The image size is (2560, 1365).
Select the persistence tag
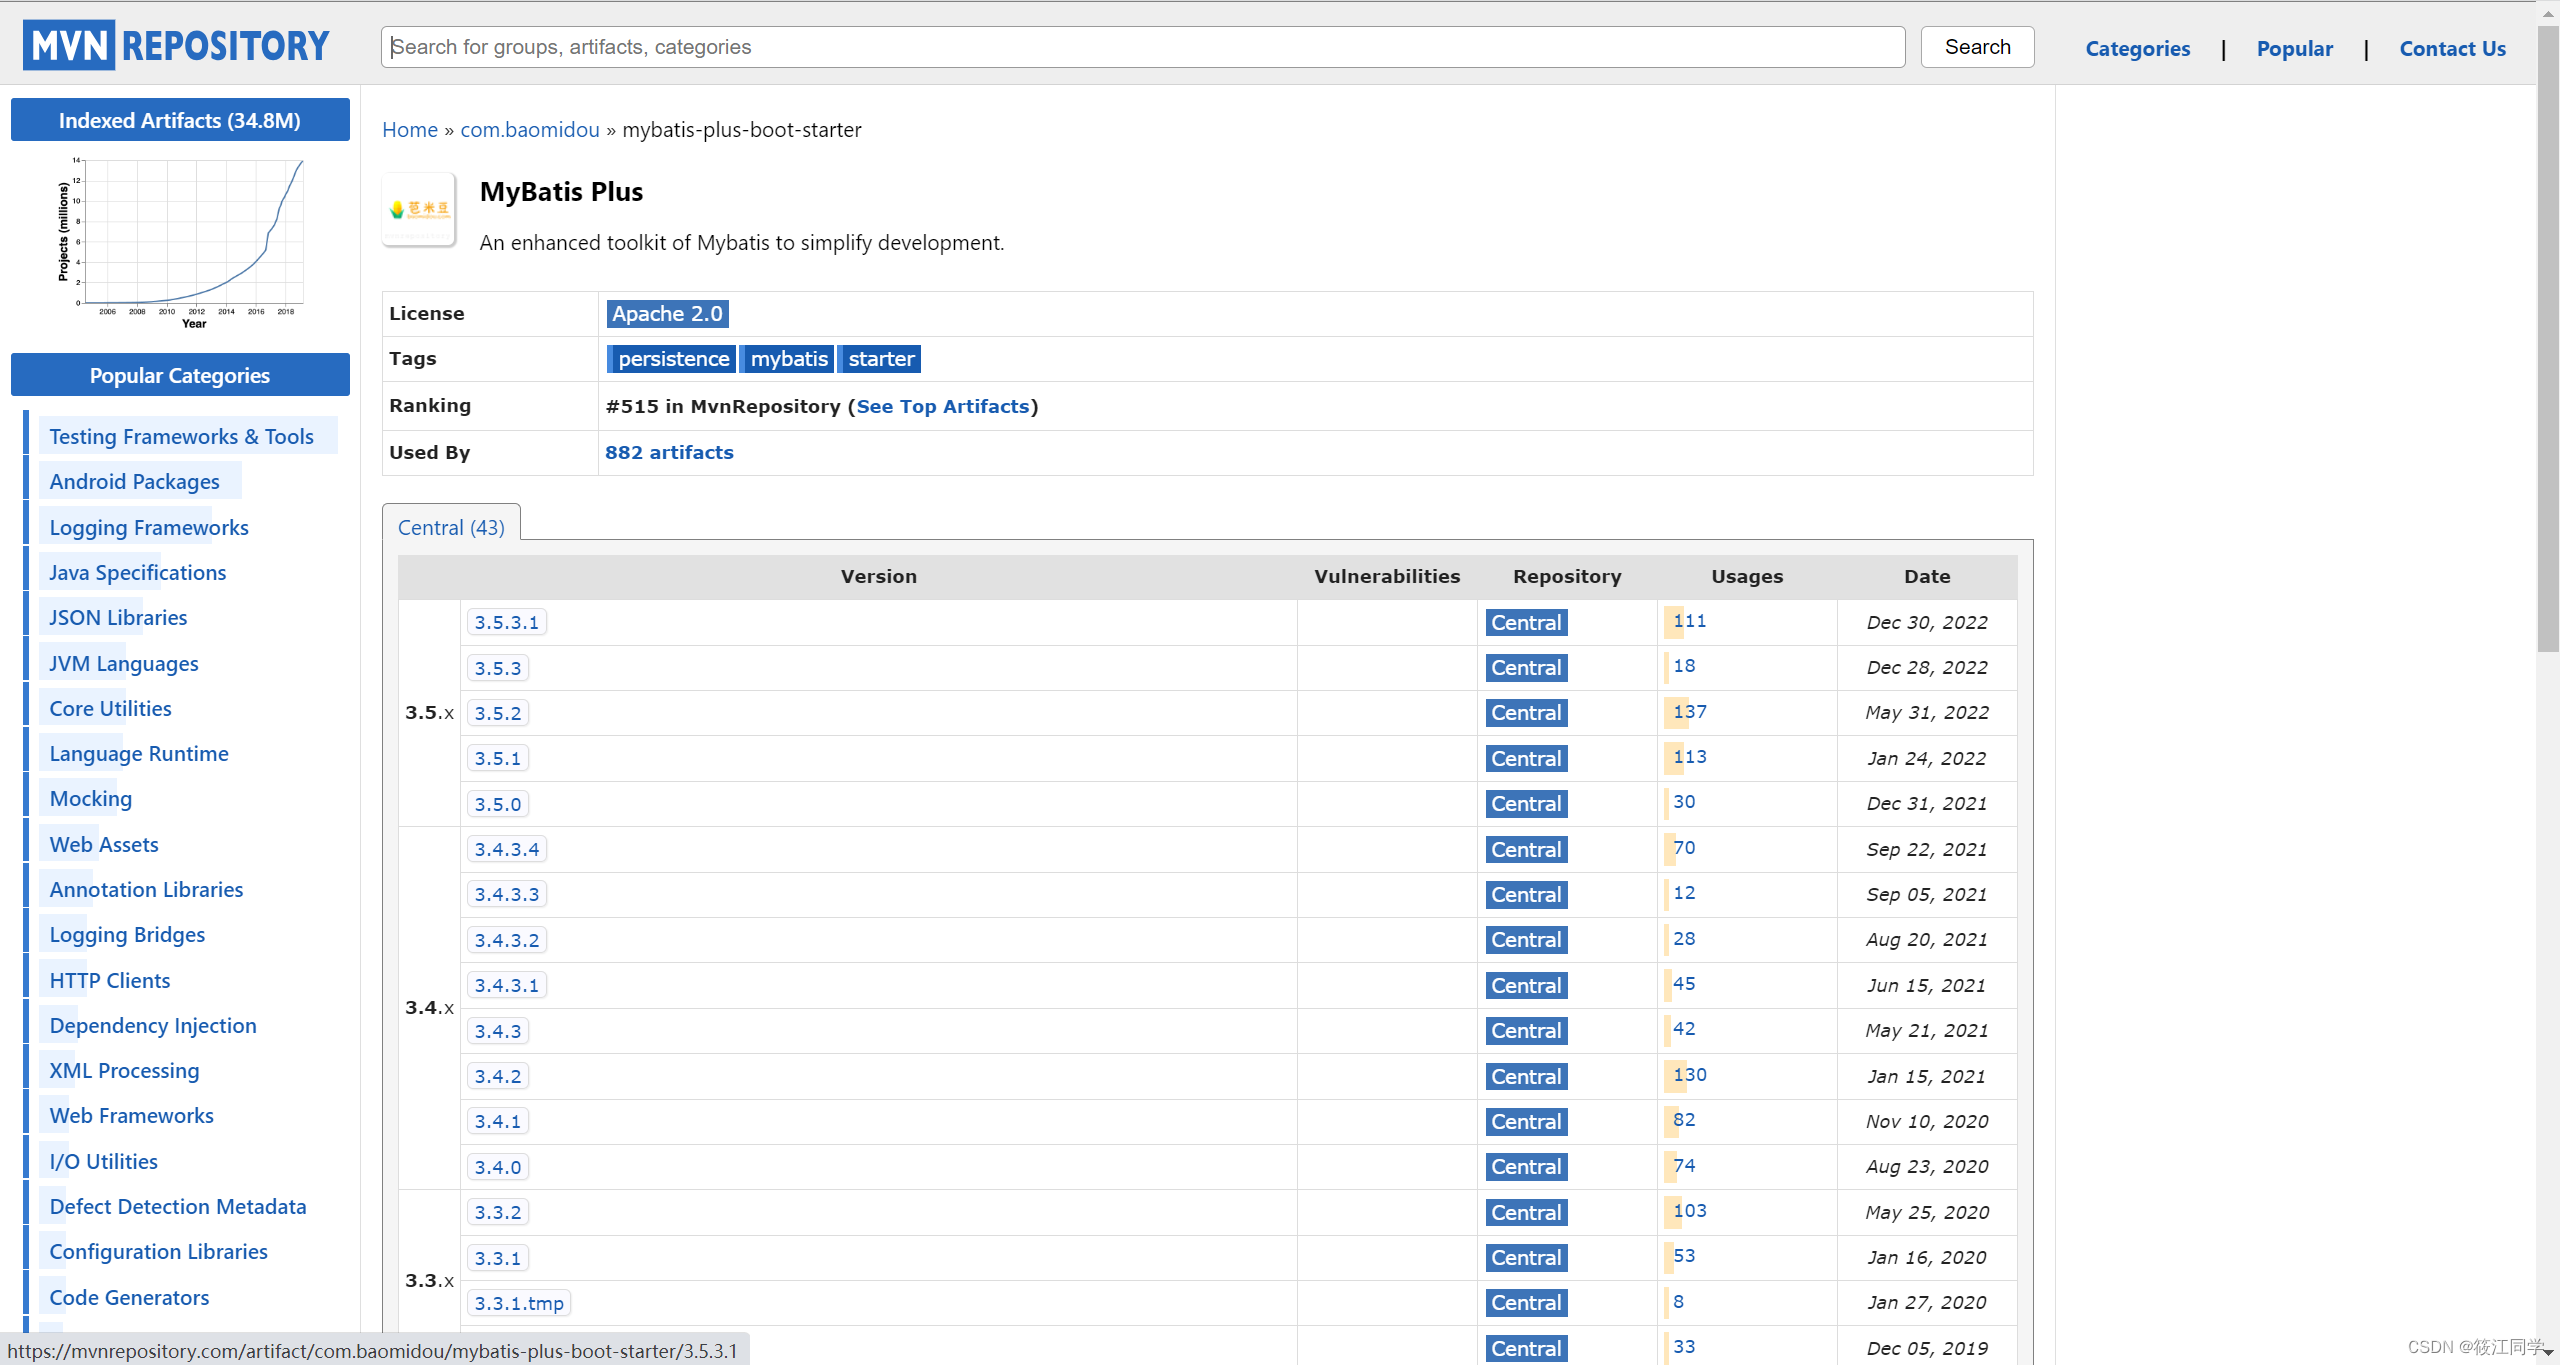click(672, 358)
